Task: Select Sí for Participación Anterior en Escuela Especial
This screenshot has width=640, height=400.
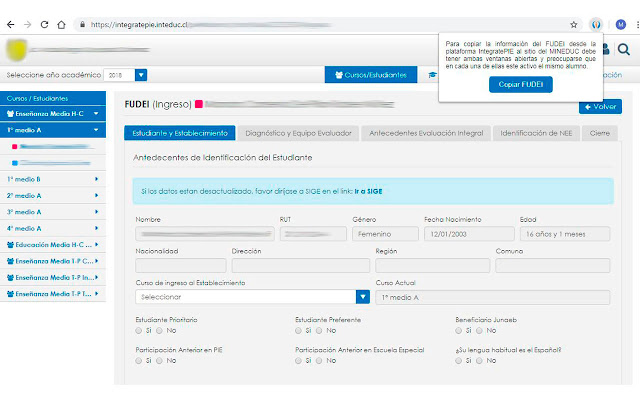Action: 298,361
